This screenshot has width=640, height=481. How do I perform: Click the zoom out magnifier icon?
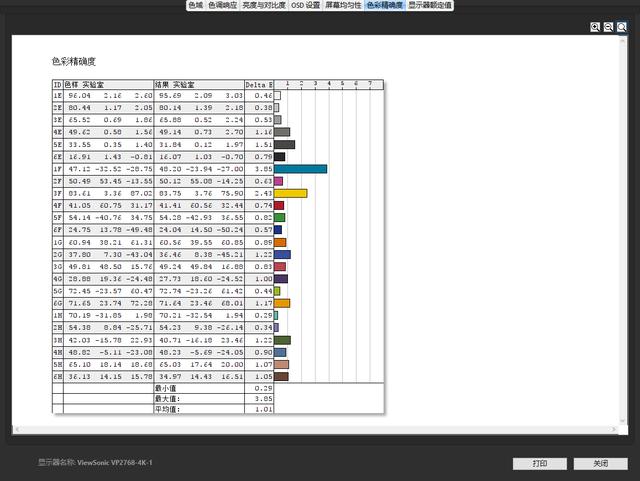click(x=608, y=27)
